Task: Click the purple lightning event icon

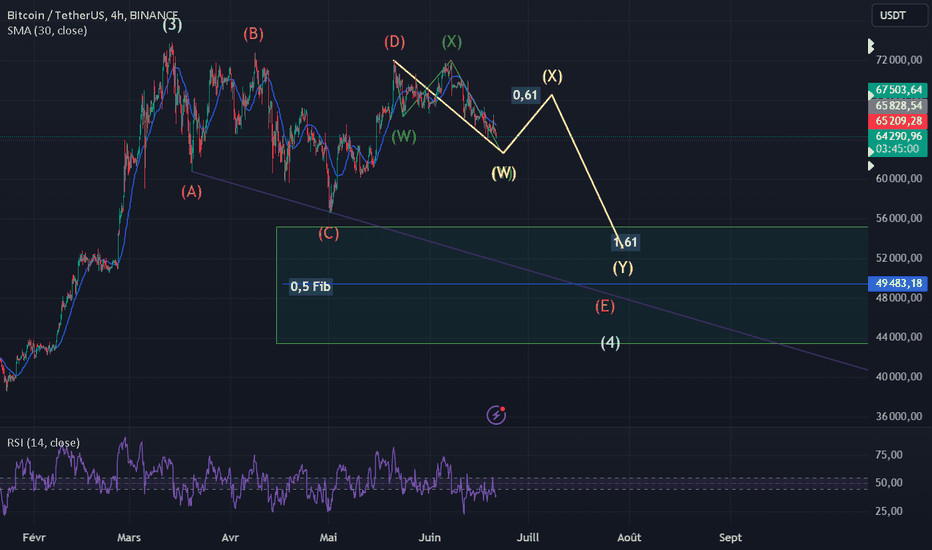Action: pos(496,415)
